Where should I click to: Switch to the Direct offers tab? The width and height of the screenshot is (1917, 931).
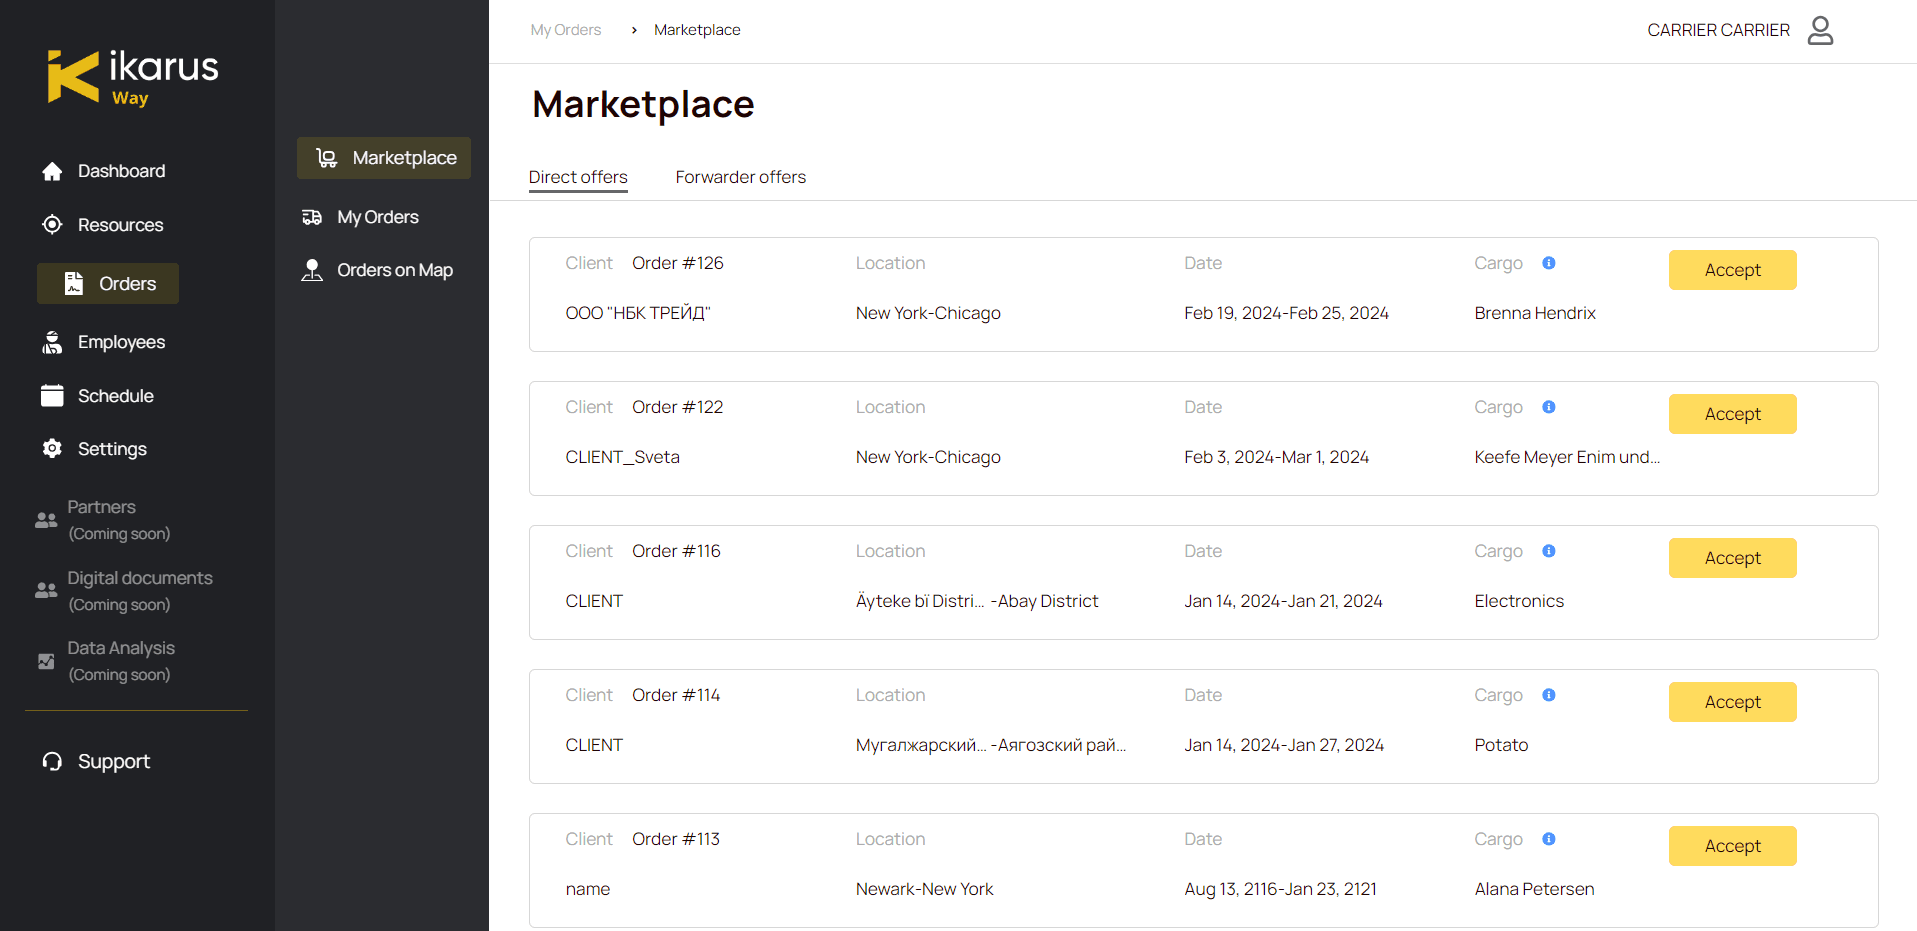(x=578, y=177)
